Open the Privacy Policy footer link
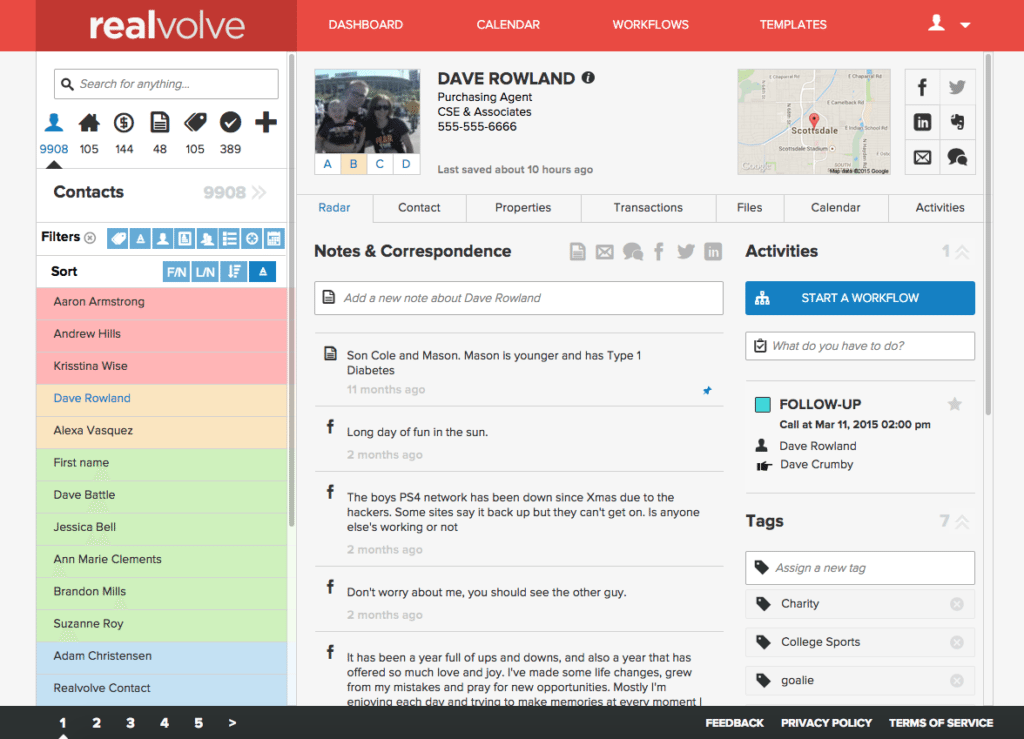1024x739 pixels. pyautogui.click(x=826, y=723)
